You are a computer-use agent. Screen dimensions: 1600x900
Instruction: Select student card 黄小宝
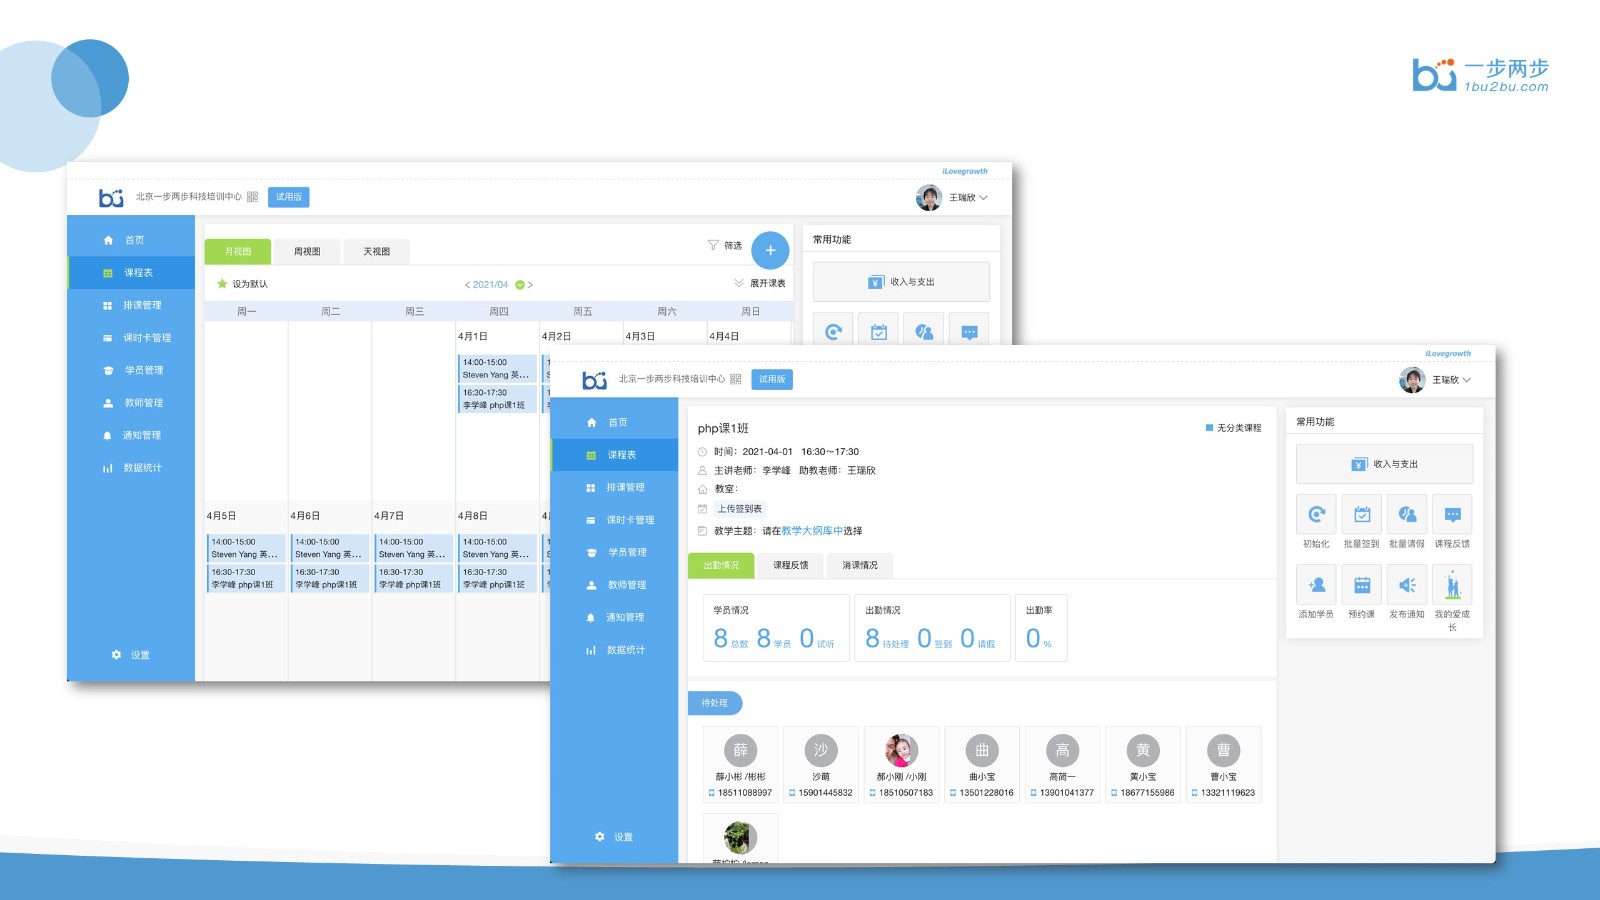(x=1143, y=765)
